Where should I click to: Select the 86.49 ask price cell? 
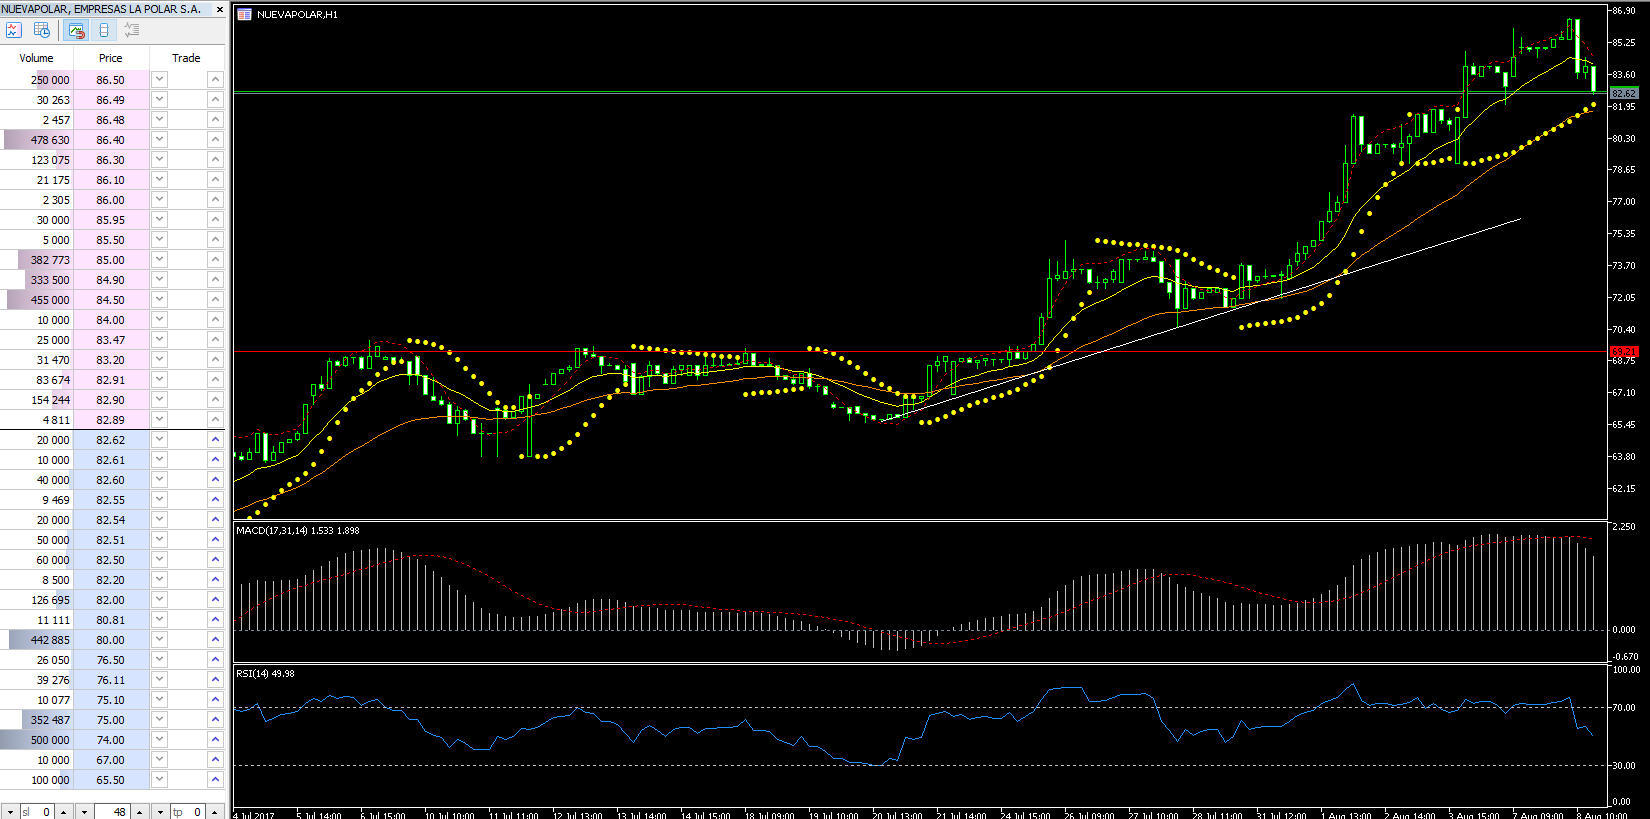(x=111, y=99)
